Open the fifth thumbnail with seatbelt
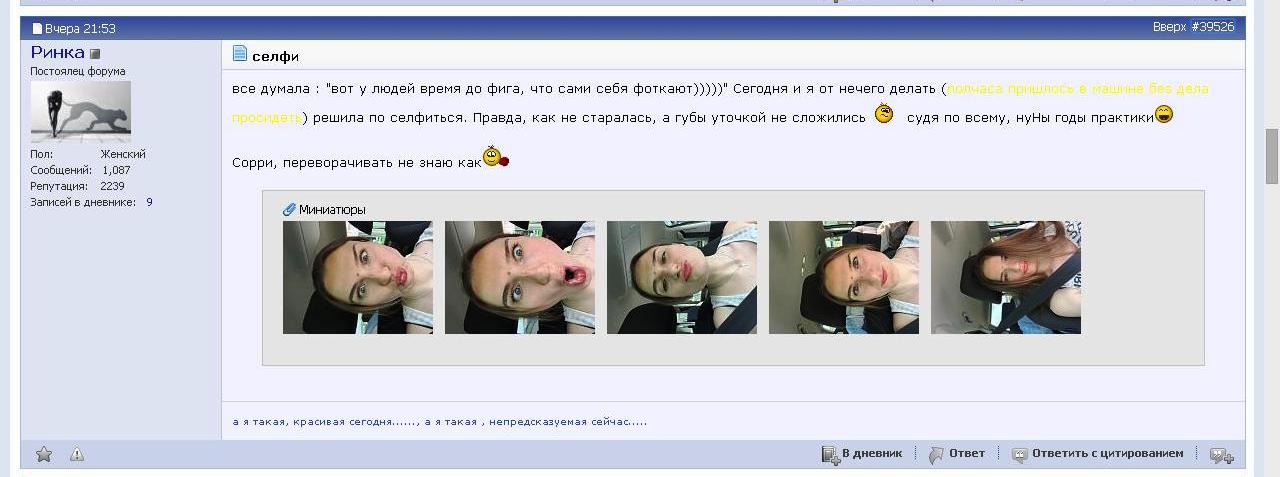1280x477 pixels. coord(1006,277)
